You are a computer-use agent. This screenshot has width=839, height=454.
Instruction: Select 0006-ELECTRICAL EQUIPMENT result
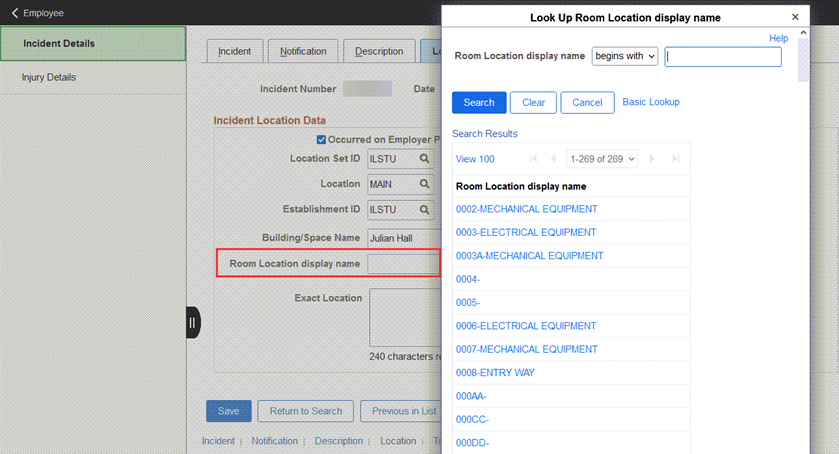pyautogui.click(x=526, y=326)
